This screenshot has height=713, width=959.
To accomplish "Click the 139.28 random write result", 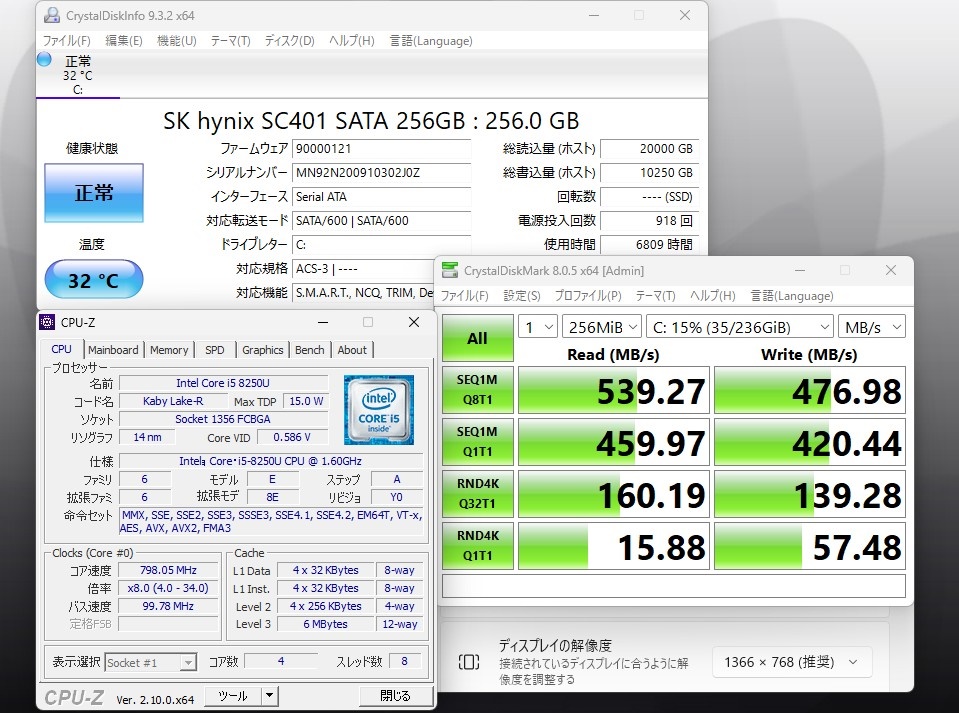I will [810, 494].
